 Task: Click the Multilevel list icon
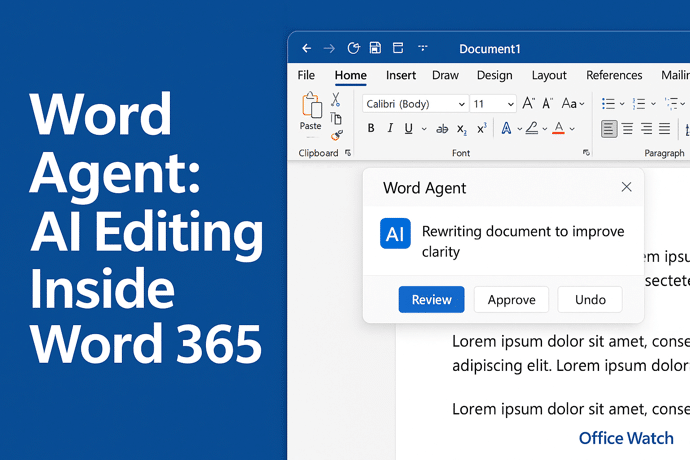[x=671, y=104]
